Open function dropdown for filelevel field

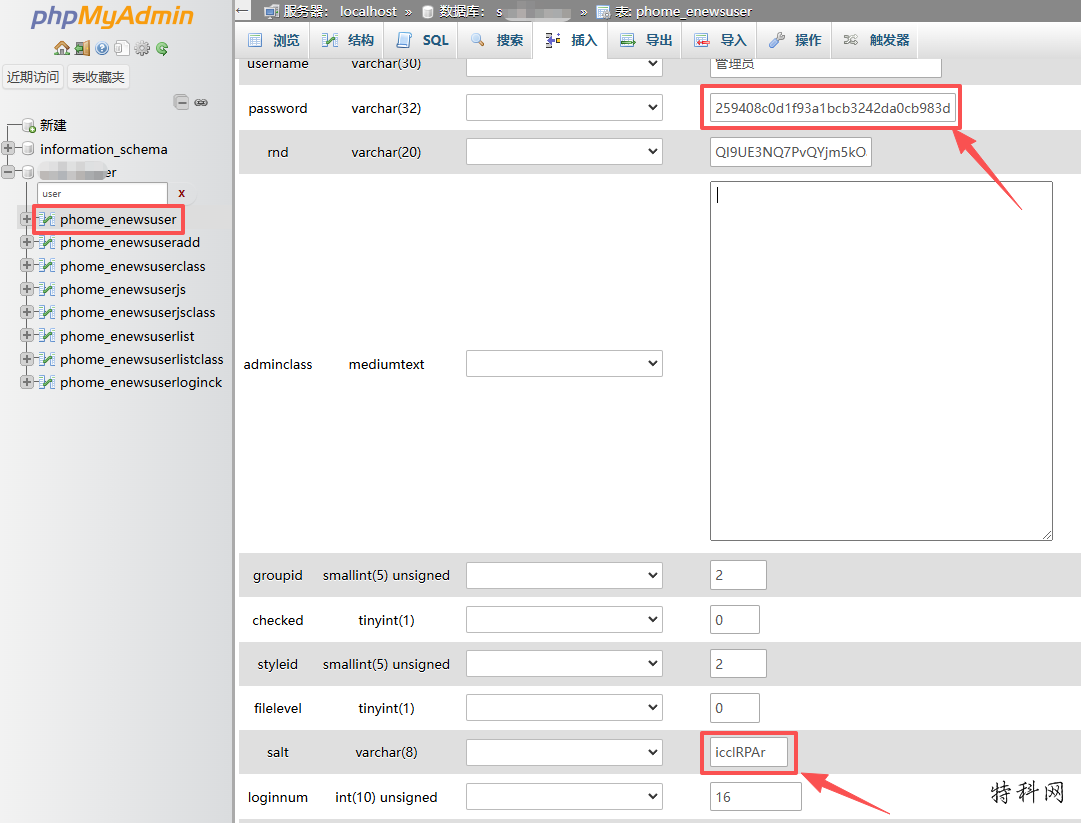point(564,708)
